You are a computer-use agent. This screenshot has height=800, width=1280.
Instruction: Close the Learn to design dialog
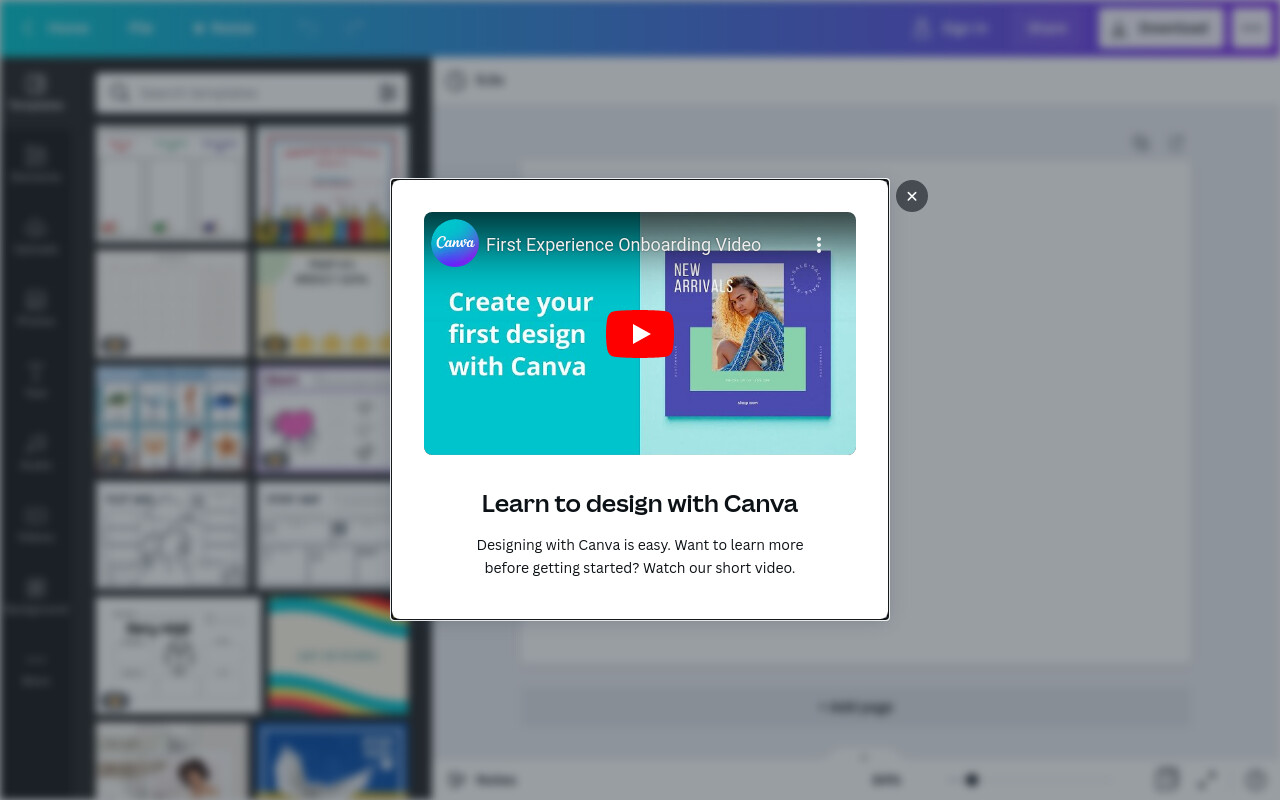[x=912, y=196]
